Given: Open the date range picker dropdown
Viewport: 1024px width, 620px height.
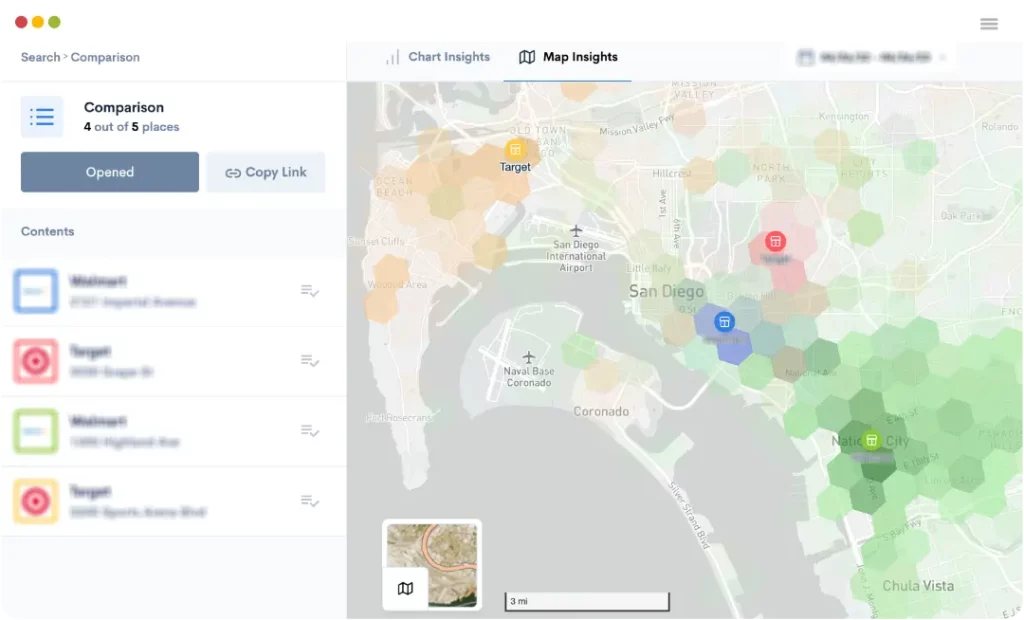Looking at the screenshot, I should pyautogui.click(x=872, y=57).
